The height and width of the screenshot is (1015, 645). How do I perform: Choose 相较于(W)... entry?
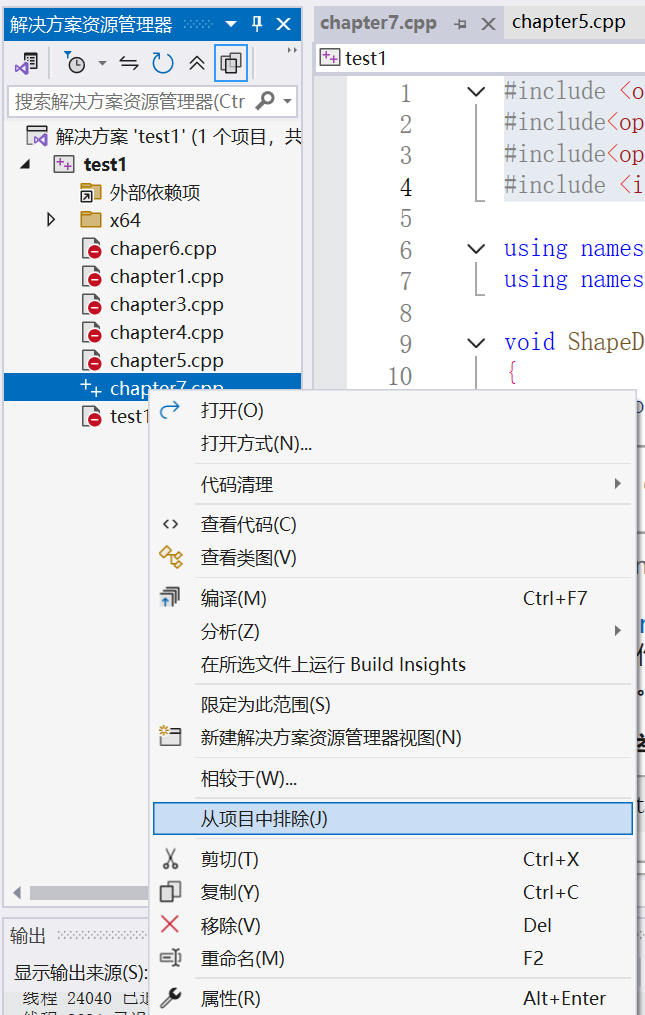click(x=392, y=778)
